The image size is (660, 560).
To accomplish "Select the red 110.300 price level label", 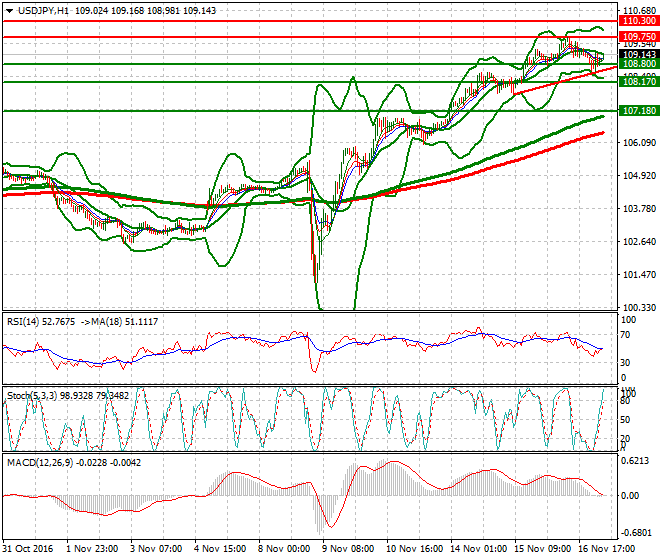I will tap(638, 20).
